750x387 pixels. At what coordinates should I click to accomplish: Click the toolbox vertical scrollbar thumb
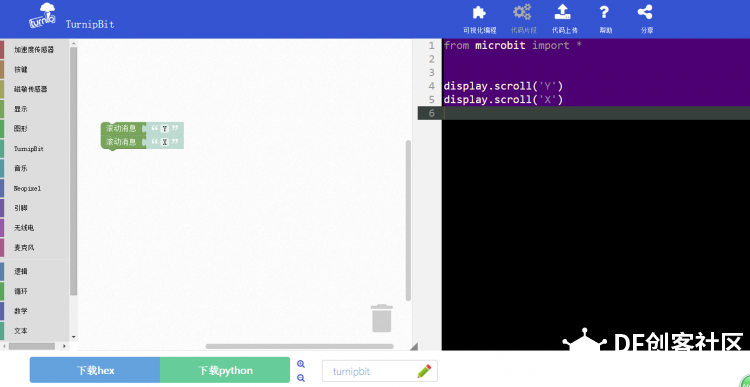click(74, 171)
